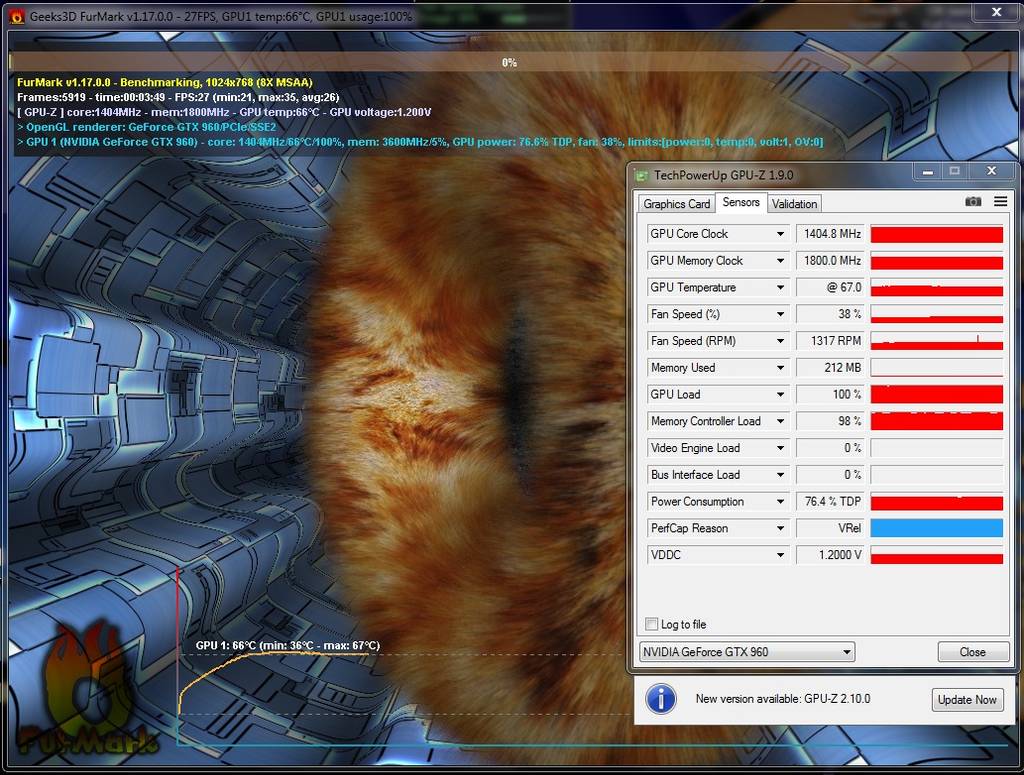Screen dimensions: 1024x775
Task: Click the 212 MB memory used value
Action: coord(830,368)
